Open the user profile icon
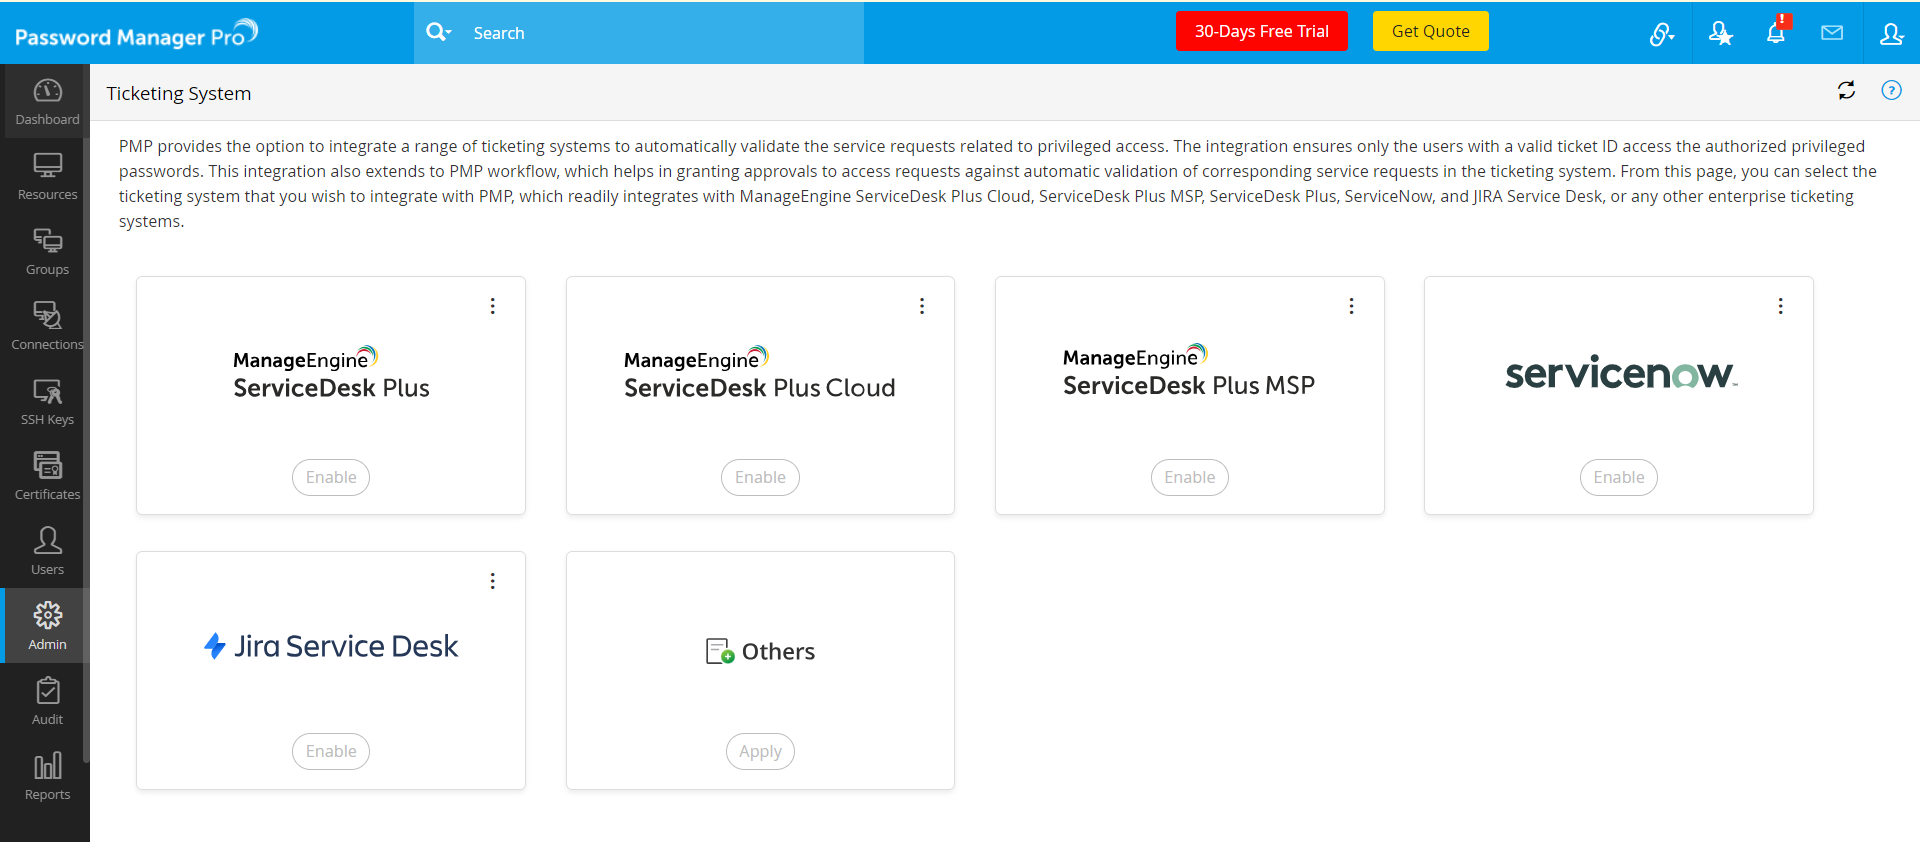This screenshot has width=1920, height=842. click(x=1891, y=34)
